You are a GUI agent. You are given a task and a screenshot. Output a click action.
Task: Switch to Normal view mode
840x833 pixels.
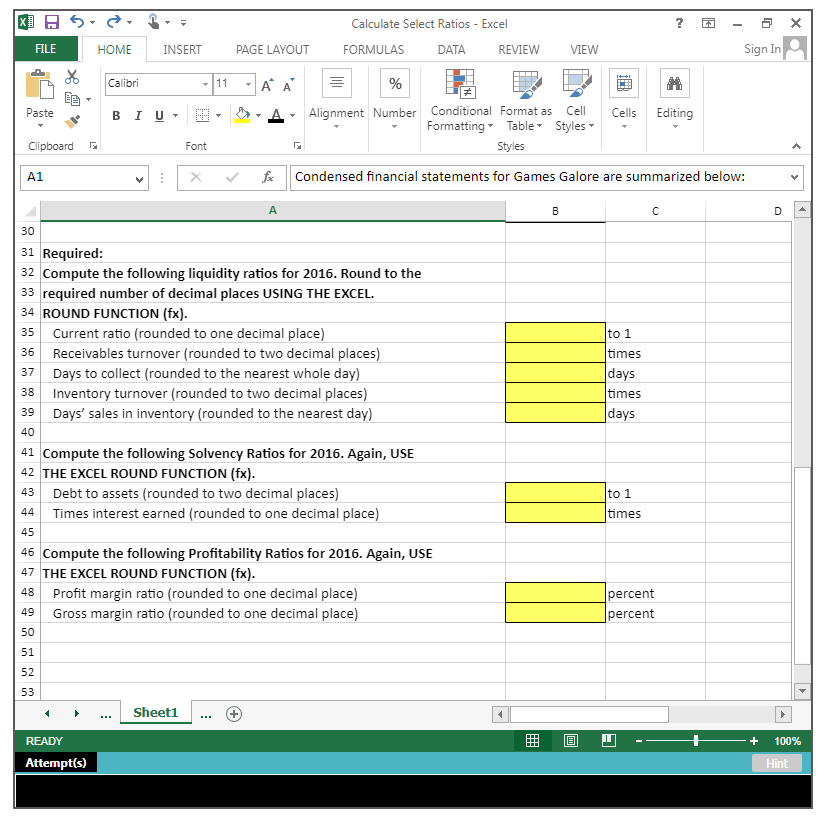[533, 741]
